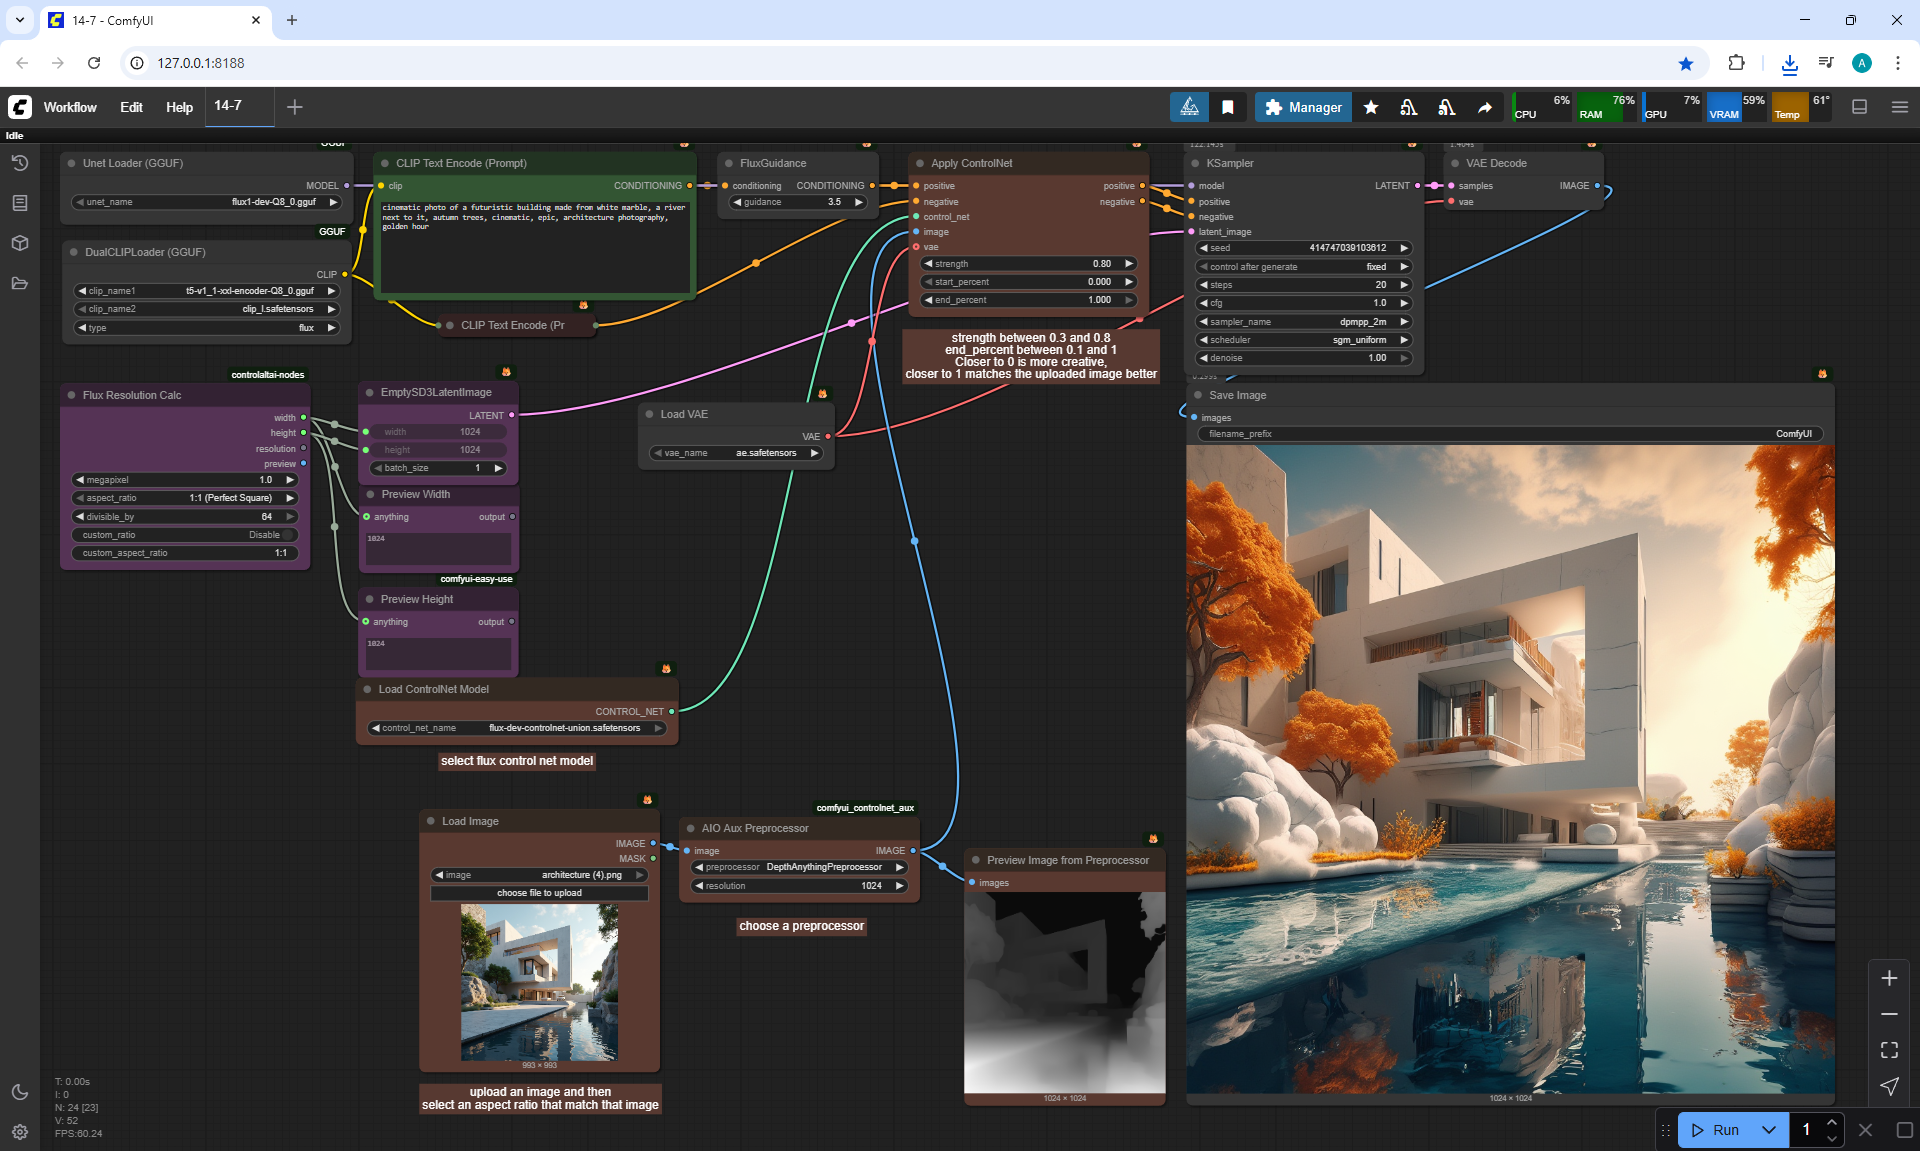This screenshot has height=1151, width=1920.
Task: Click the share arrow icon in toolbar
Action: pyautogui.click(x=1485, y=107)
